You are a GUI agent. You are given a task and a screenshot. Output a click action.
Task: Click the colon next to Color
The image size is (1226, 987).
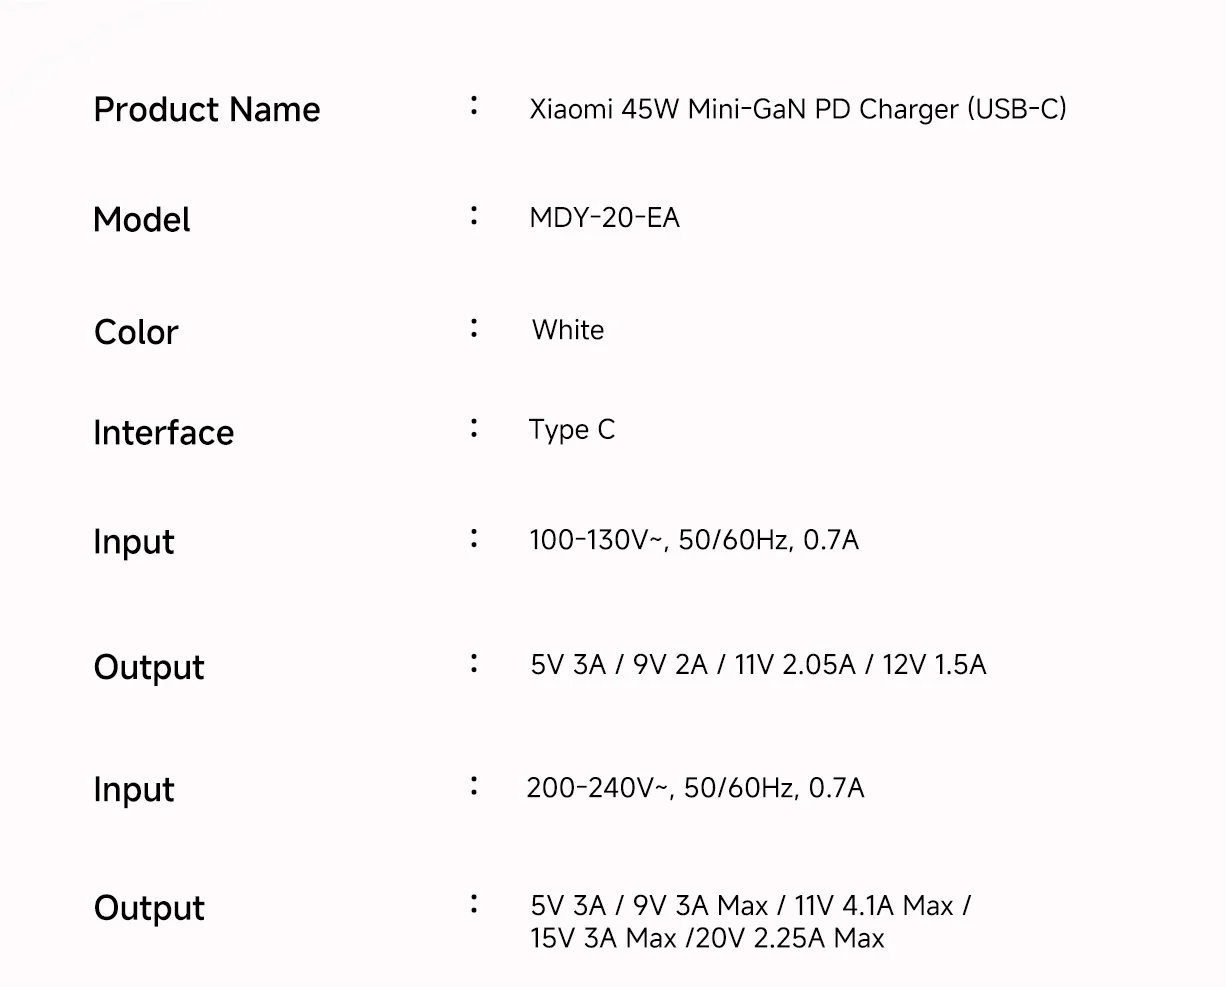(474, 328)
